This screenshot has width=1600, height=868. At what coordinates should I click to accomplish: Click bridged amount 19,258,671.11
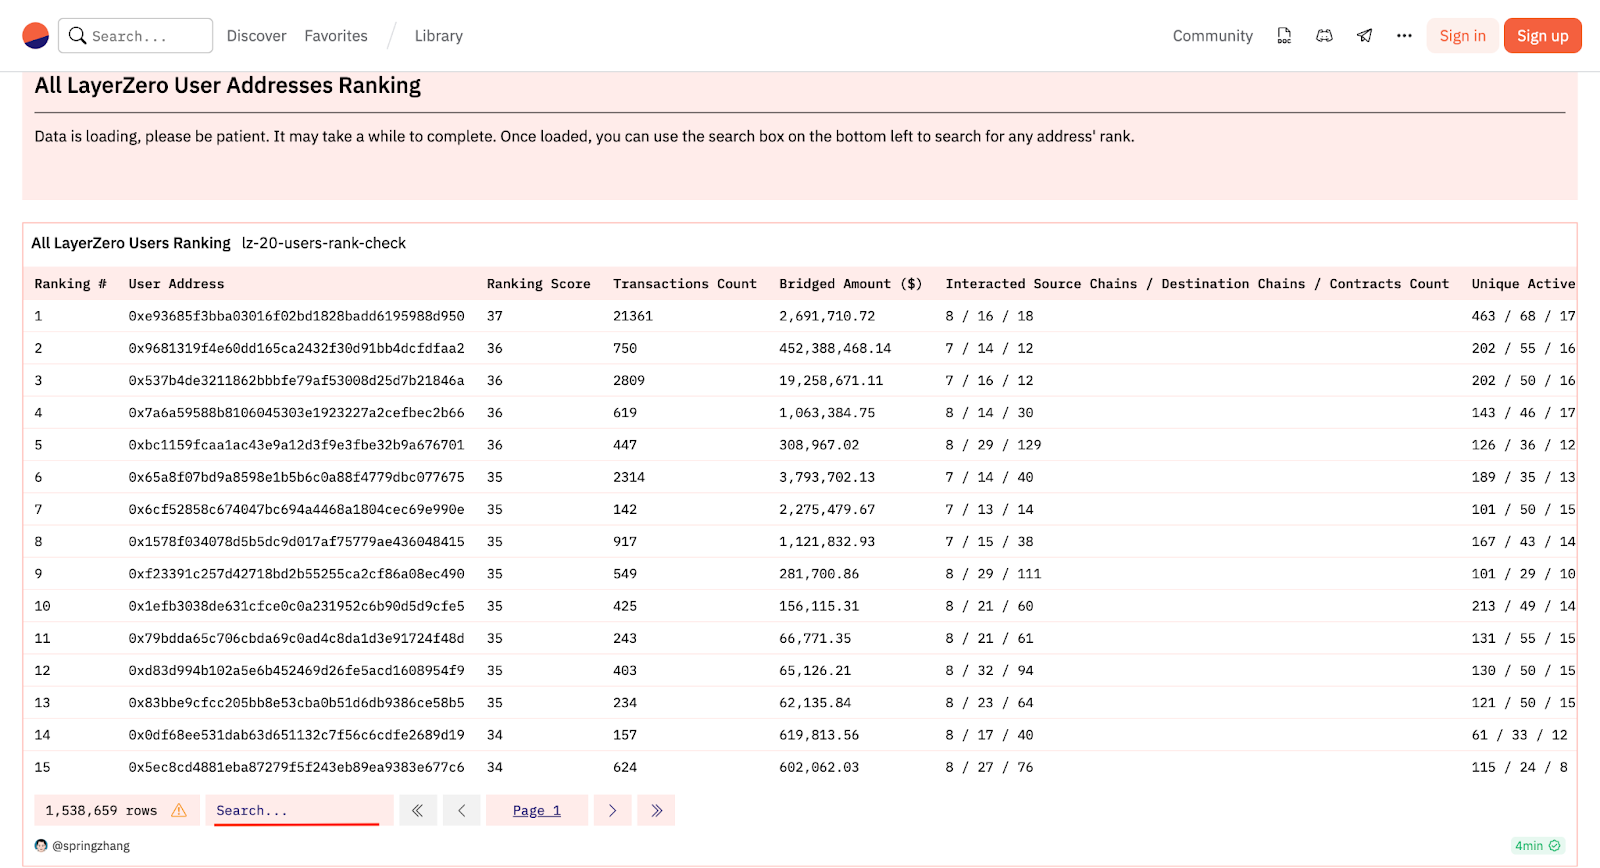pyautogui.click(x=831, y=380)
